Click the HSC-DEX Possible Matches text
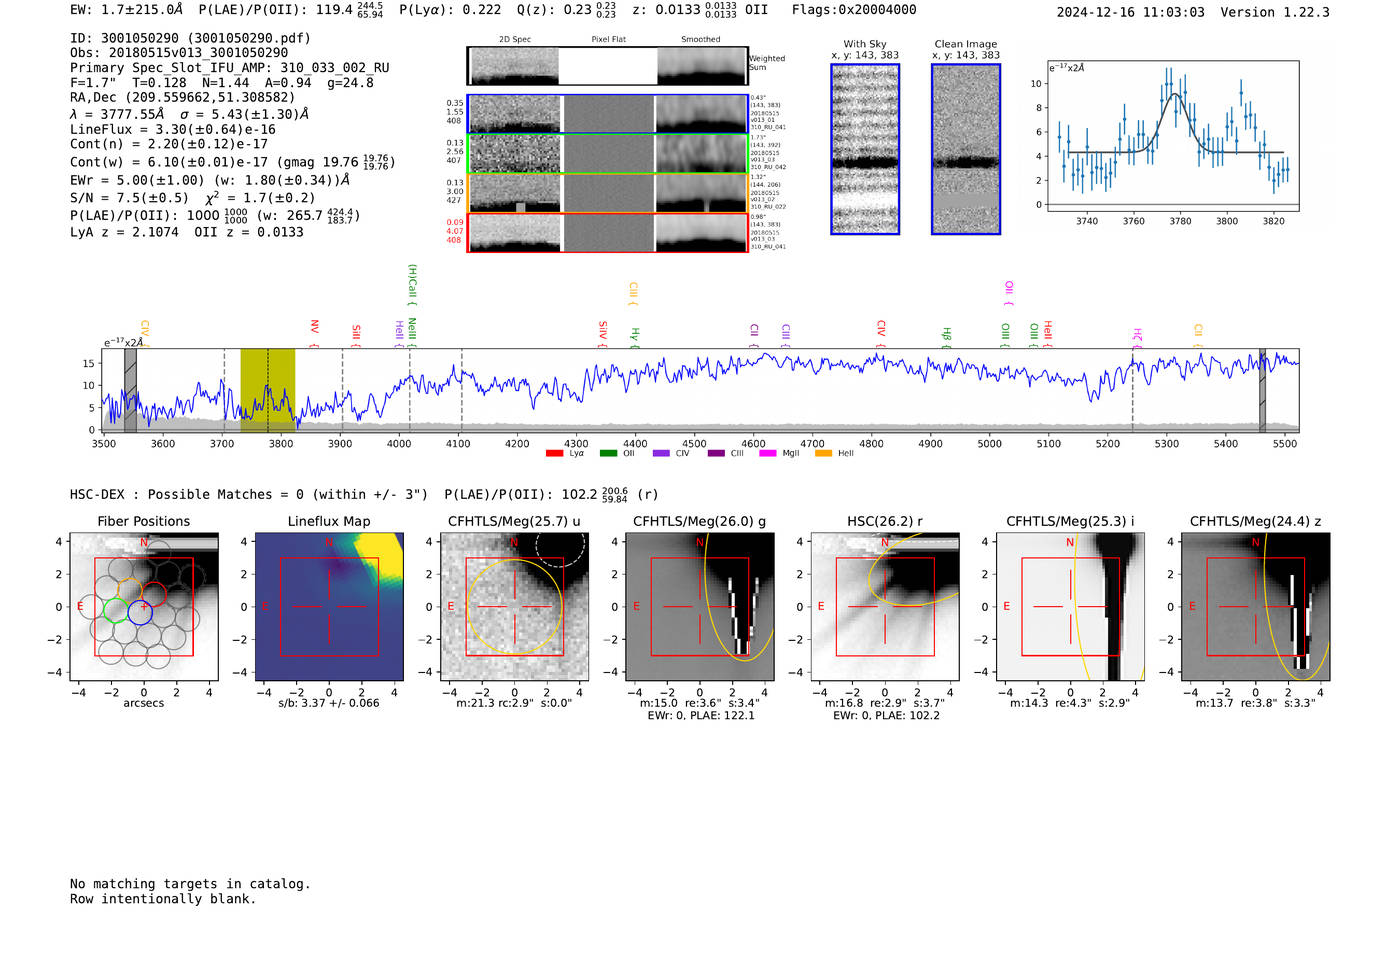Viewport: 1400px width, 953px height. [x=249, y=495]
